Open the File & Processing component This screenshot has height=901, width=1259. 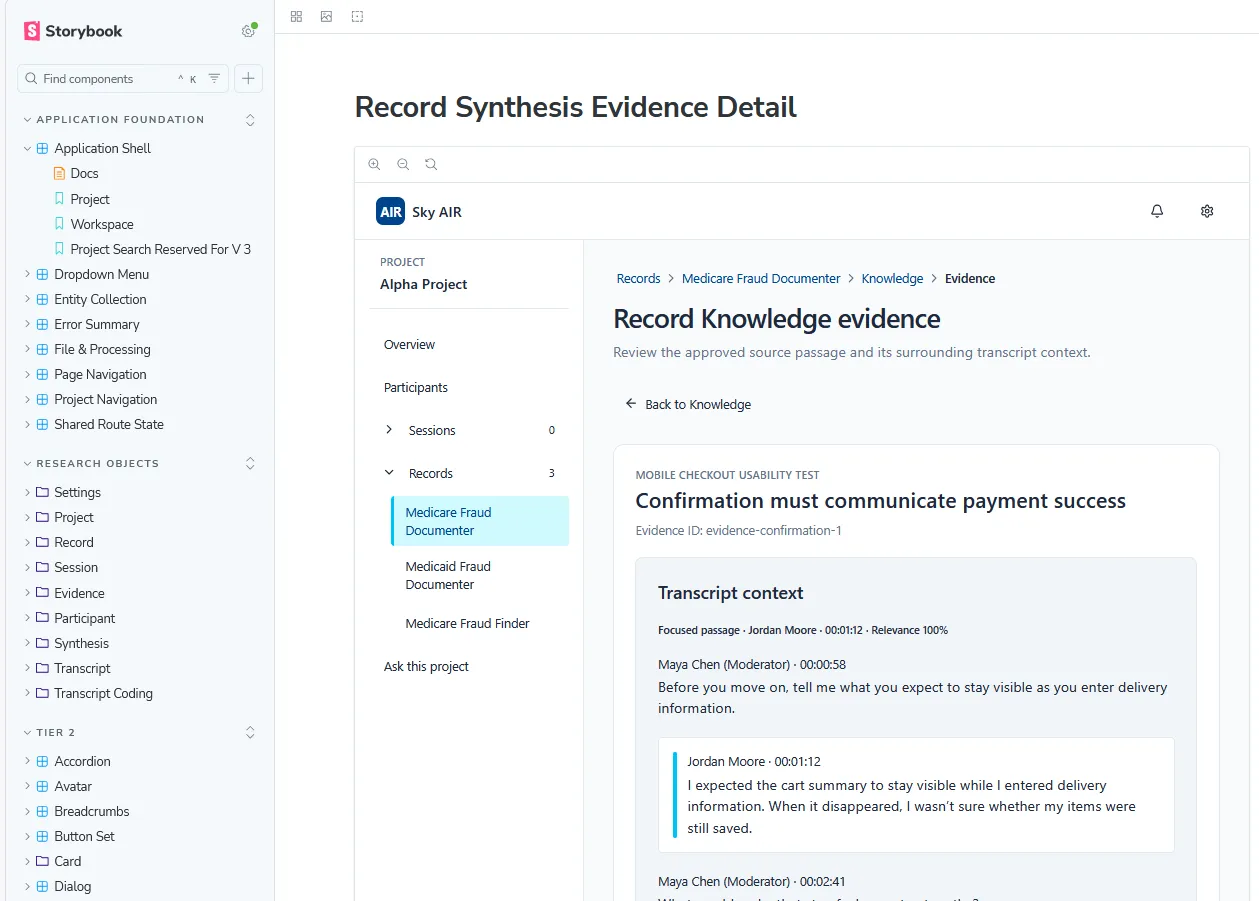(102, 349)
